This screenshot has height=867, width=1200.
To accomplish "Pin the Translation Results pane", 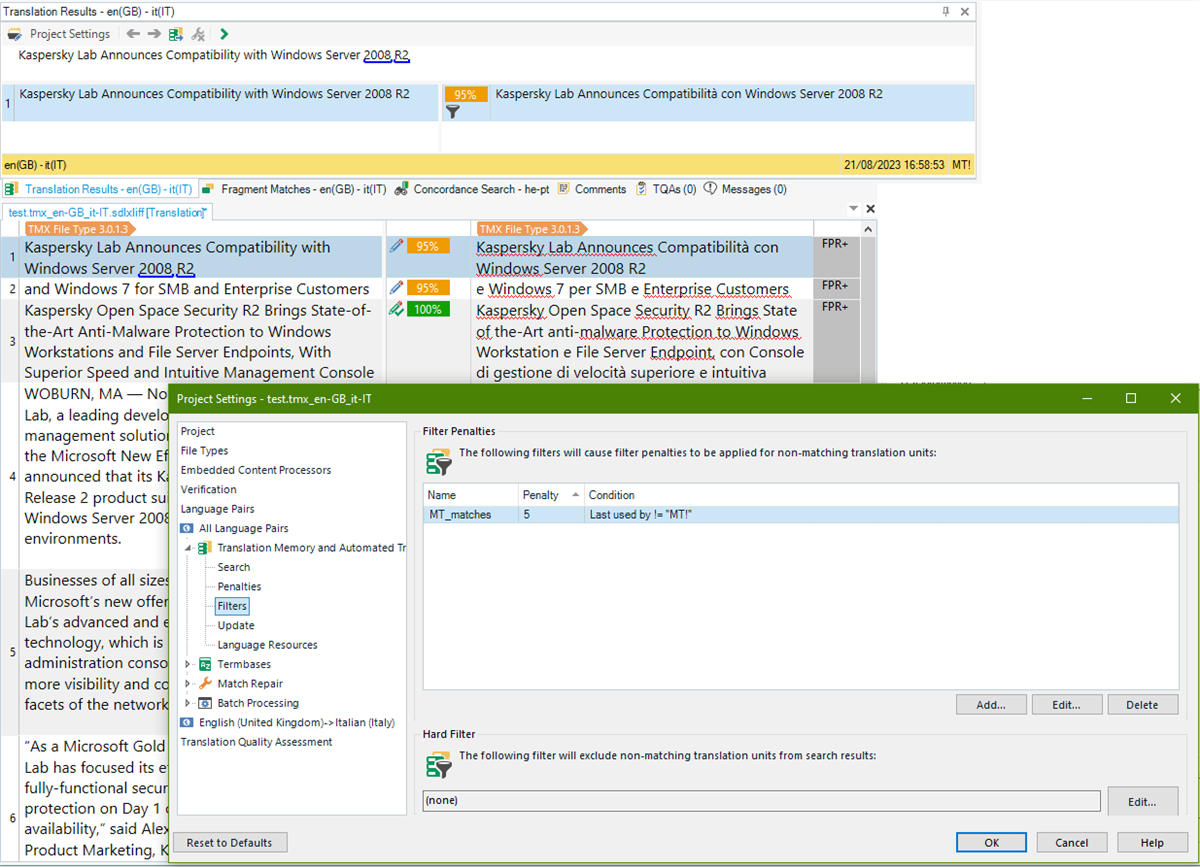I will [946, 11].
